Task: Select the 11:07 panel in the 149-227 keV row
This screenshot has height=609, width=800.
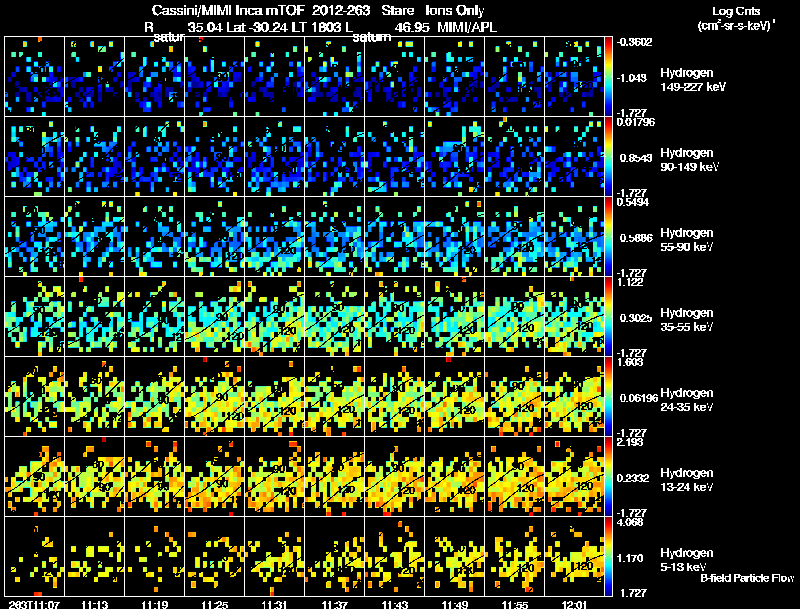Action: coord(35,77)
